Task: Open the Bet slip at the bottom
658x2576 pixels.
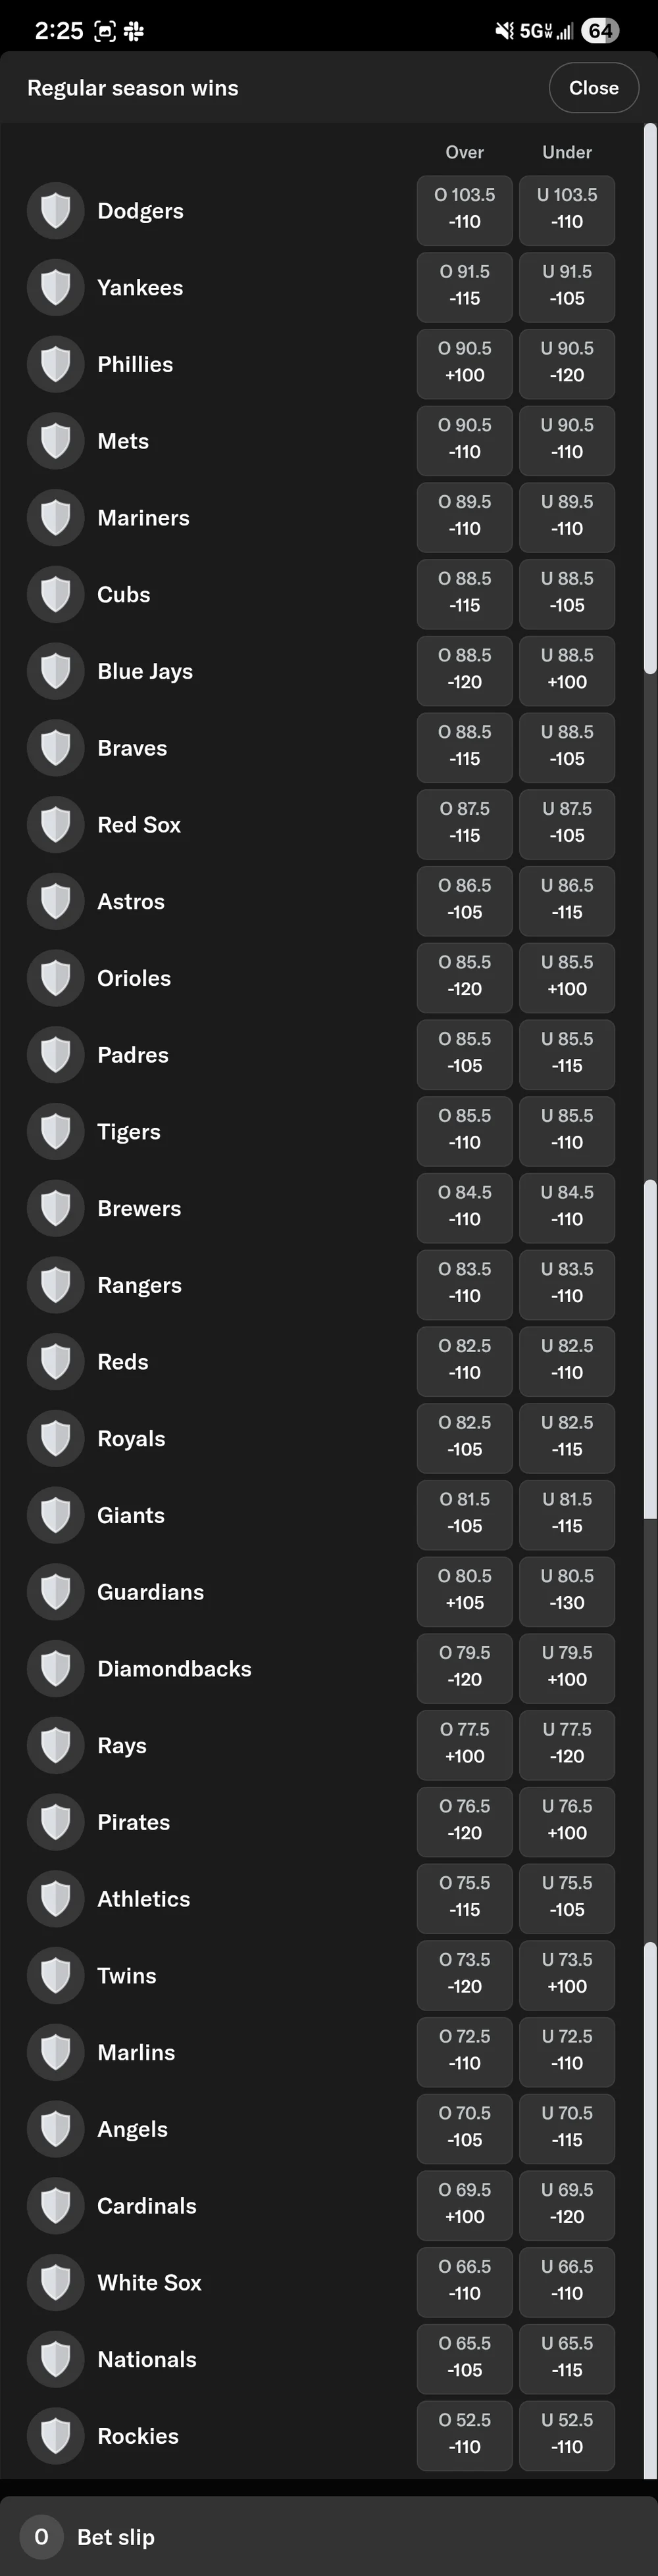Action: coord(114,2537)
